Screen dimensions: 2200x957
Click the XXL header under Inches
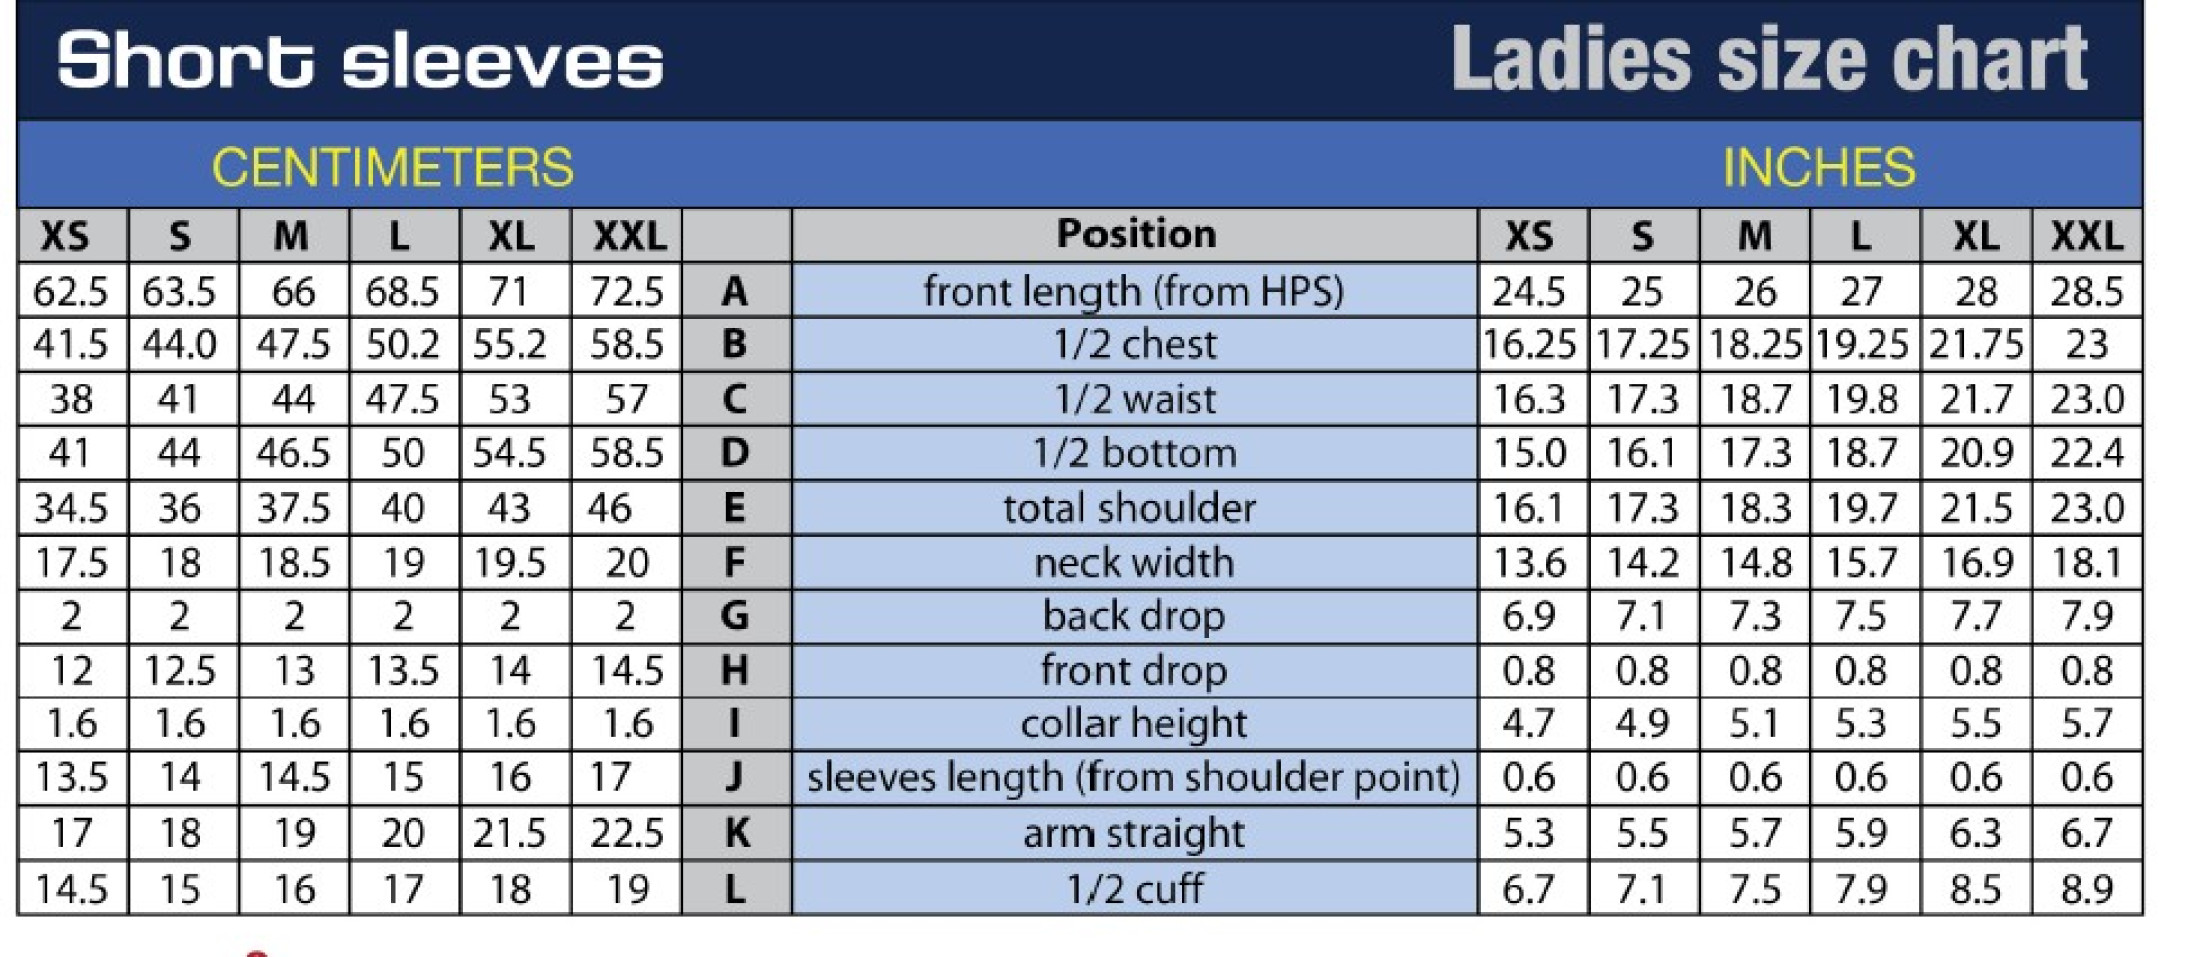(x=2086, y=237)
